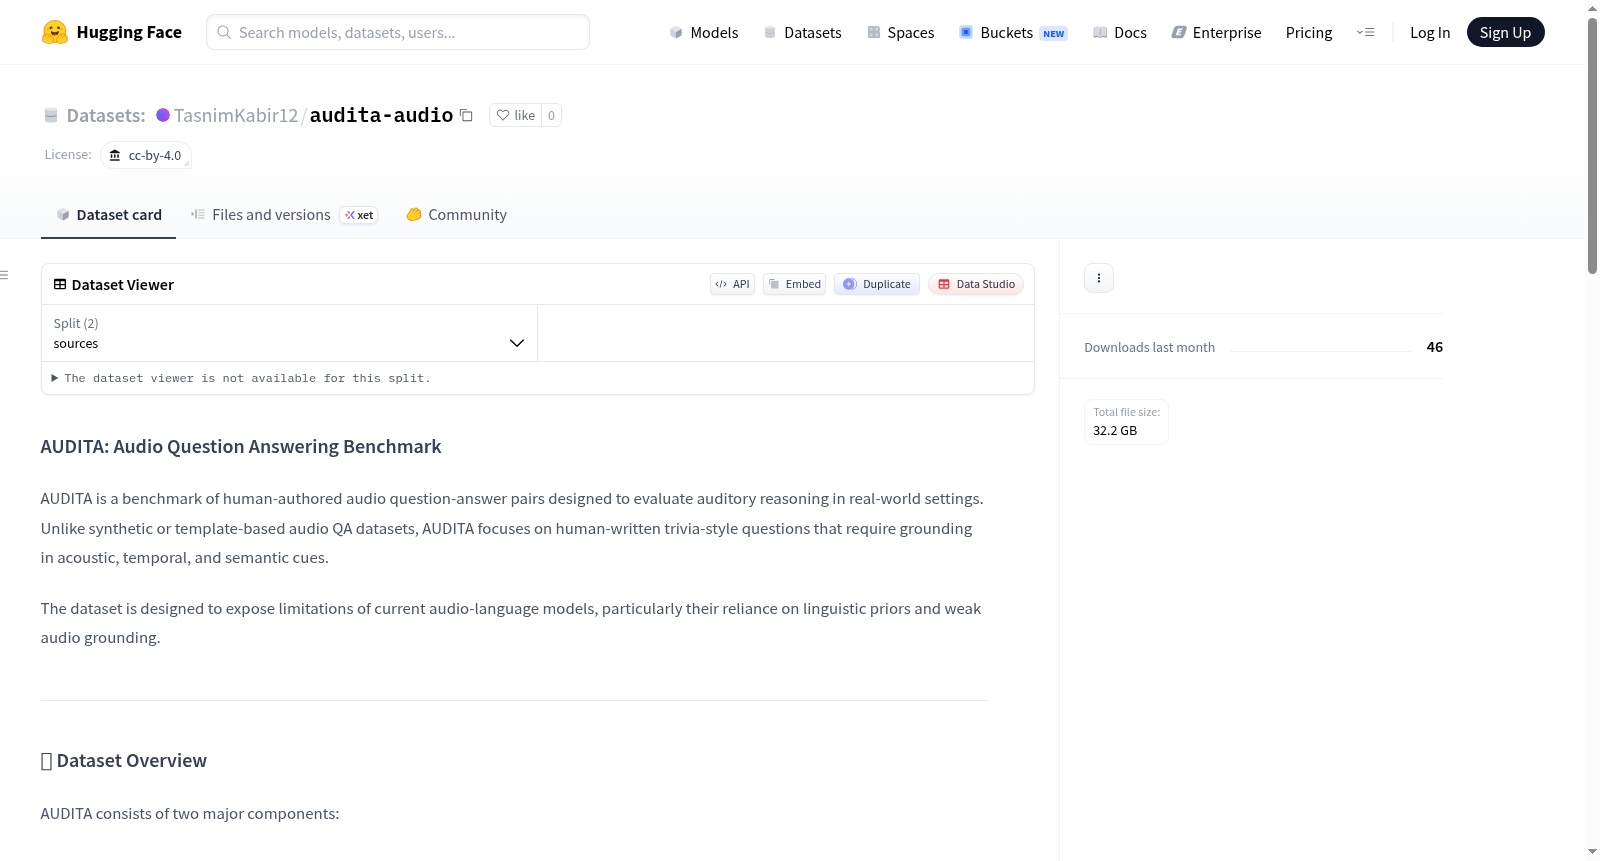Like the audita-audio dataset
This screenshot has width=1600, height=861.
click(x=516, y=115)
